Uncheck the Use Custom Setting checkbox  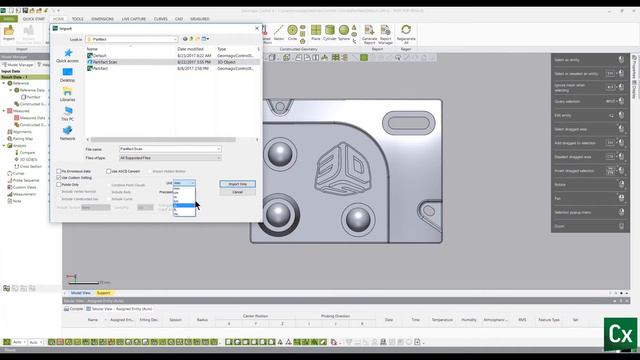59,178
